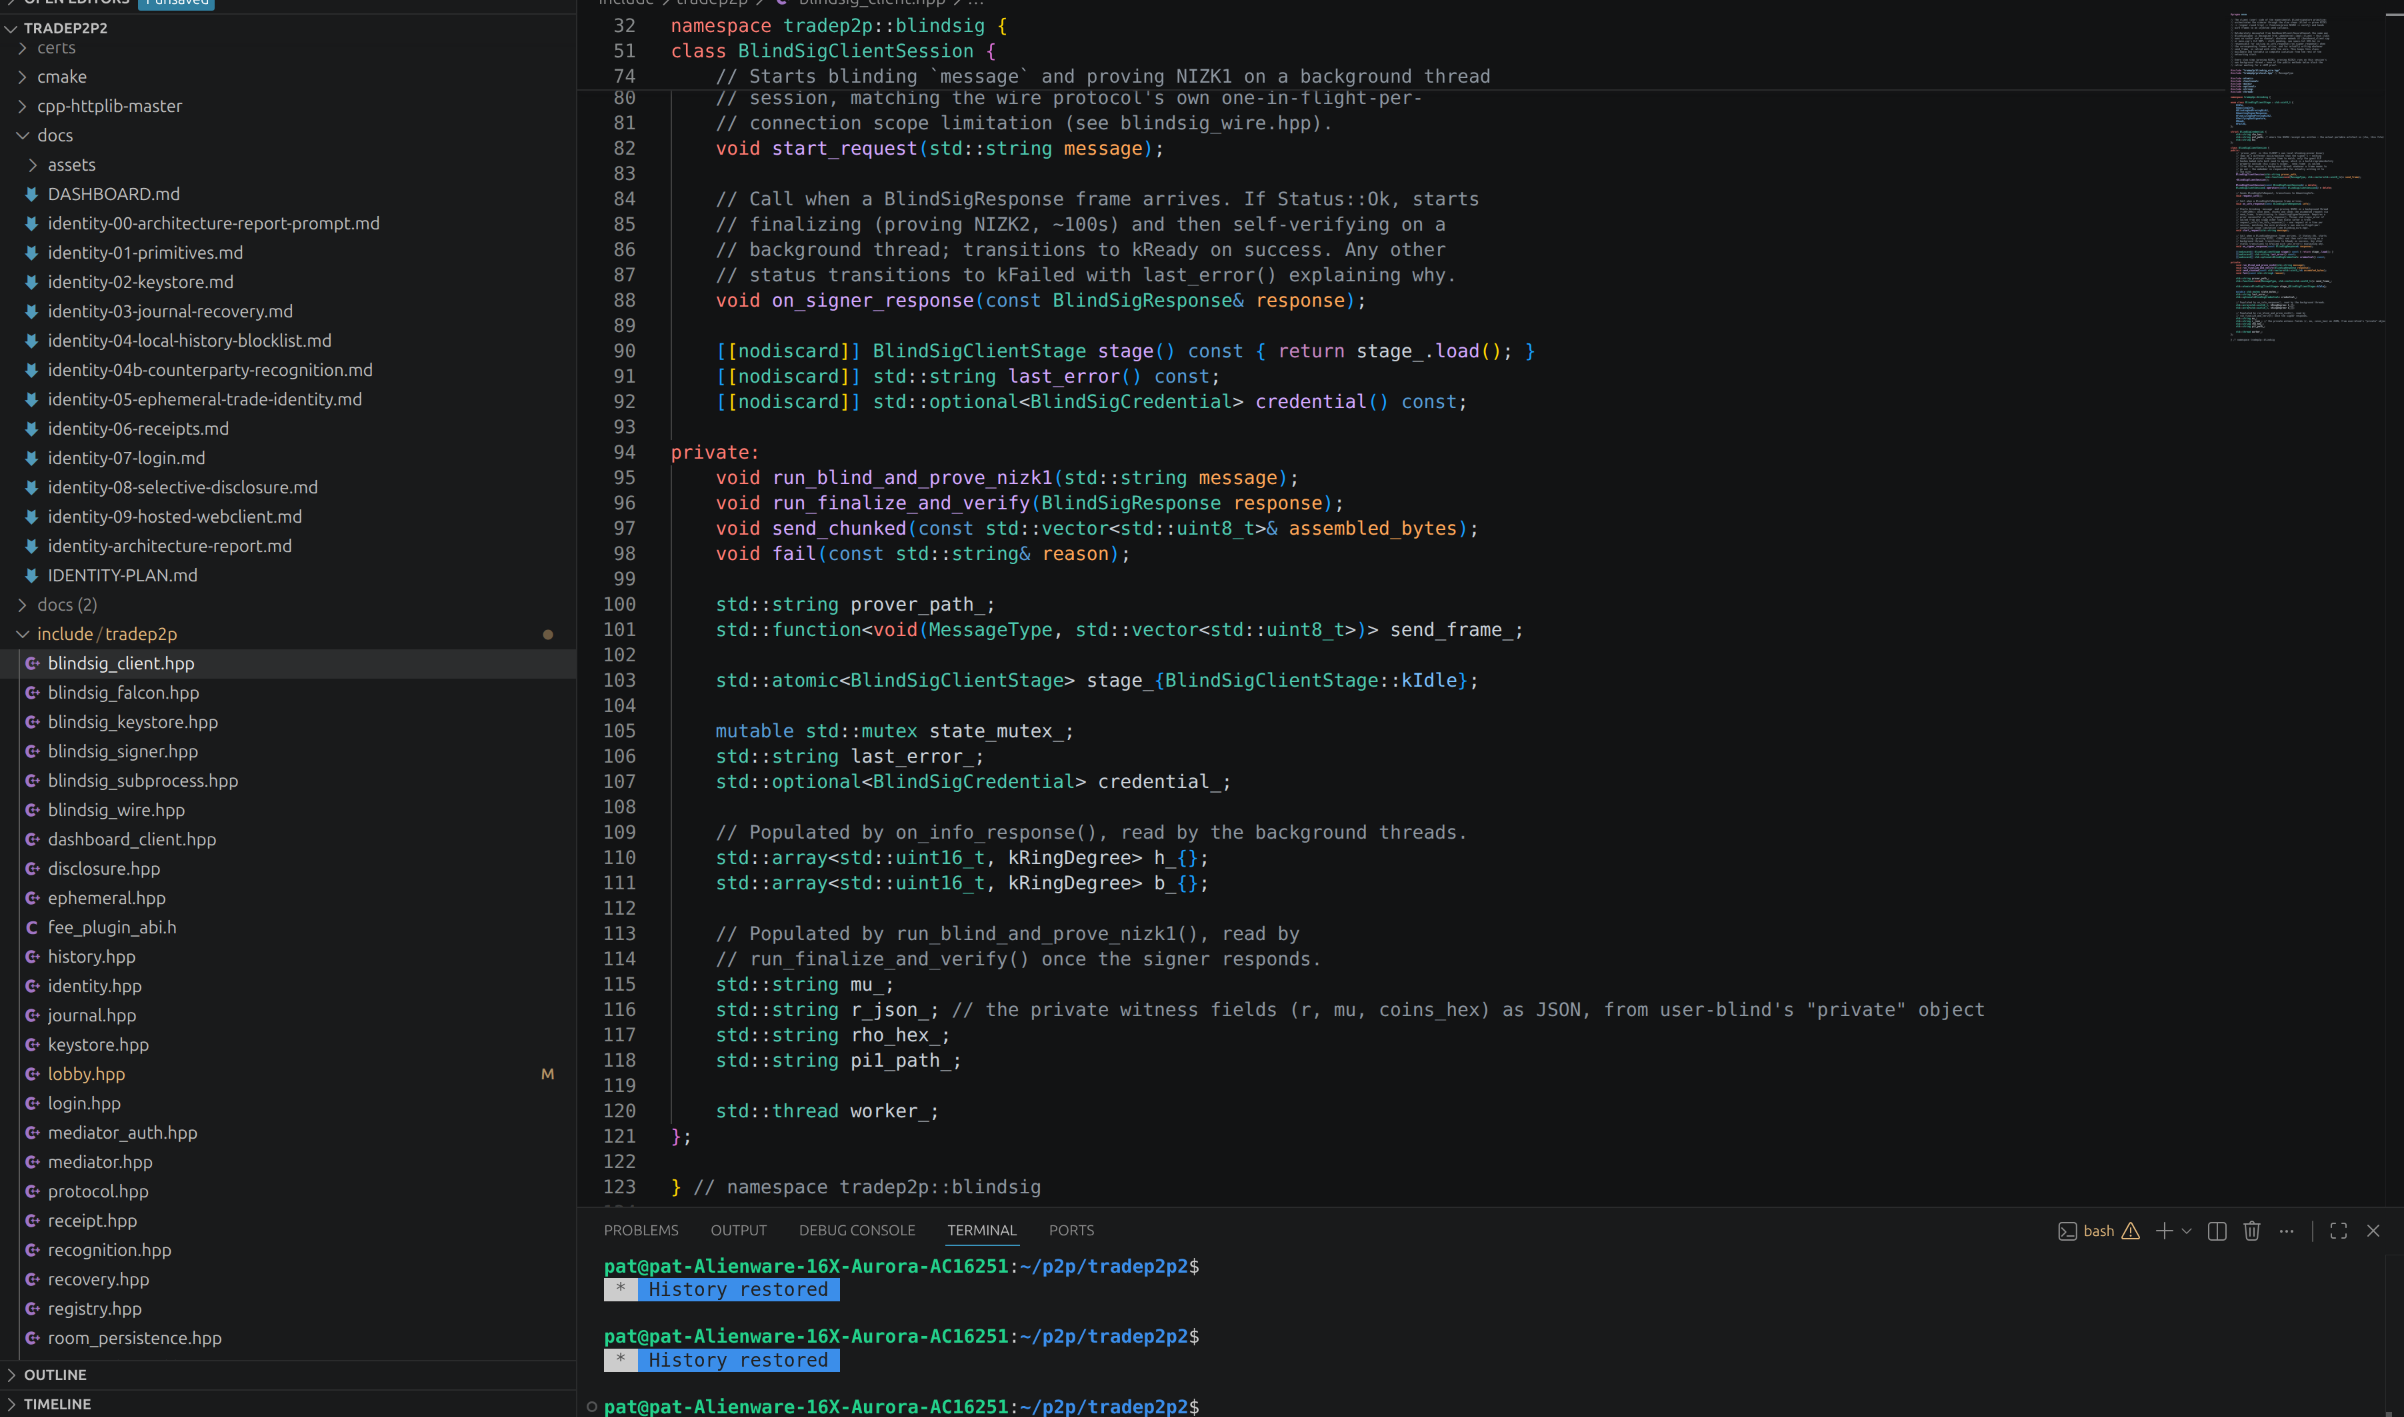The height and width of the screenshot is (1417, 2404).
Task: Click the markdown icon beside identity-06-receipts.md
Action: (32, 429)
